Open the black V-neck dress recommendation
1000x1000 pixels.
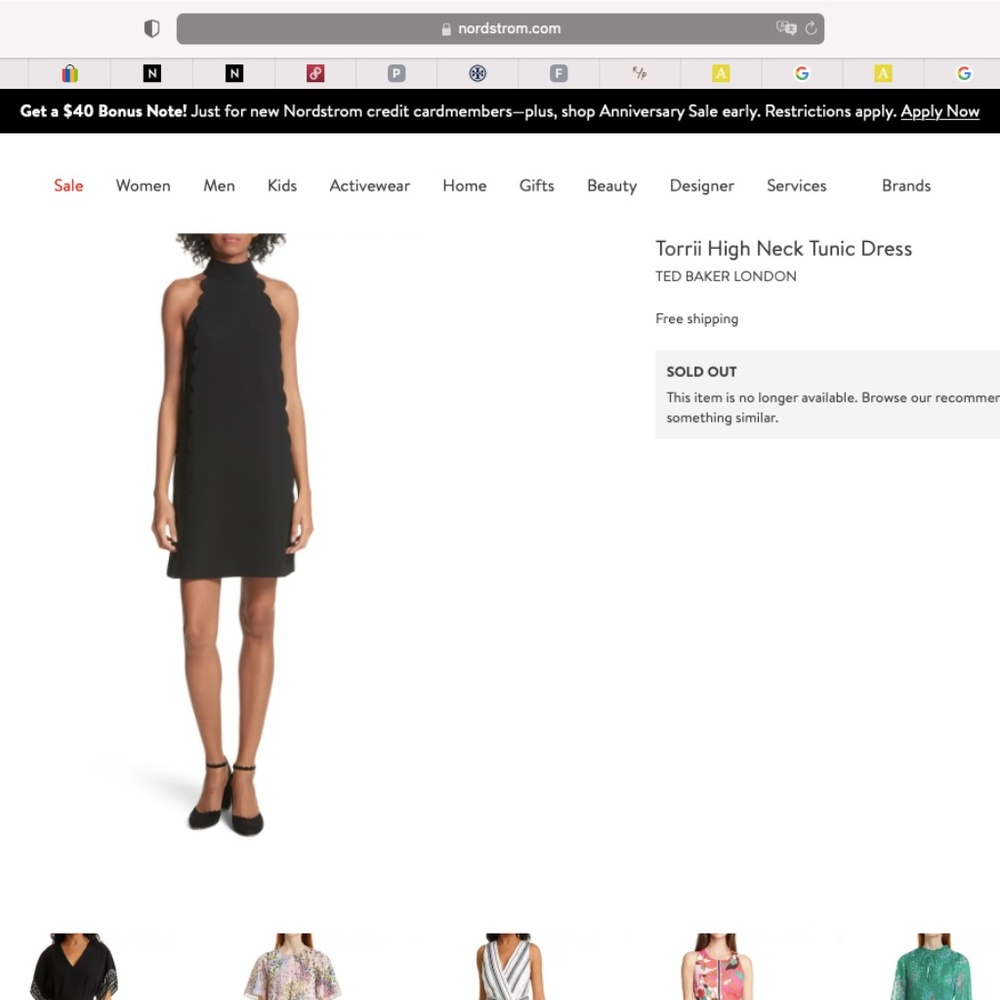[x=74, y=966]
